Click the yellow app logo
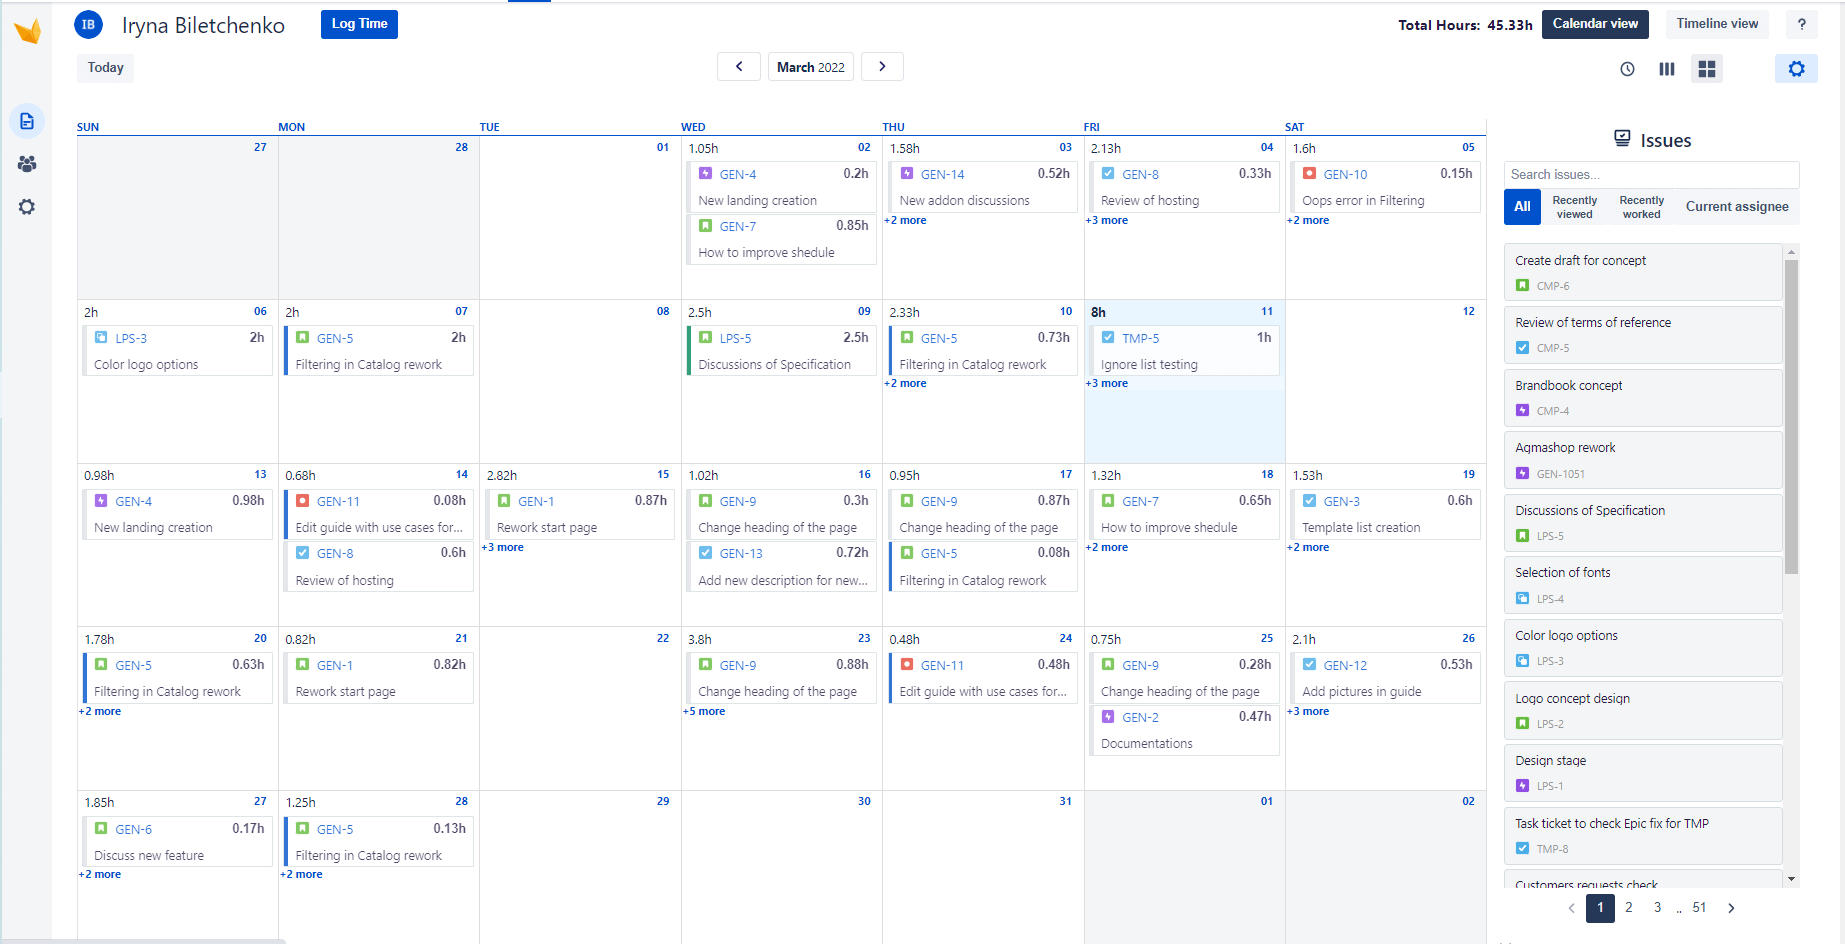Image resolution: width=1845 pixels, height=944 pixels. tap(27, 30)
